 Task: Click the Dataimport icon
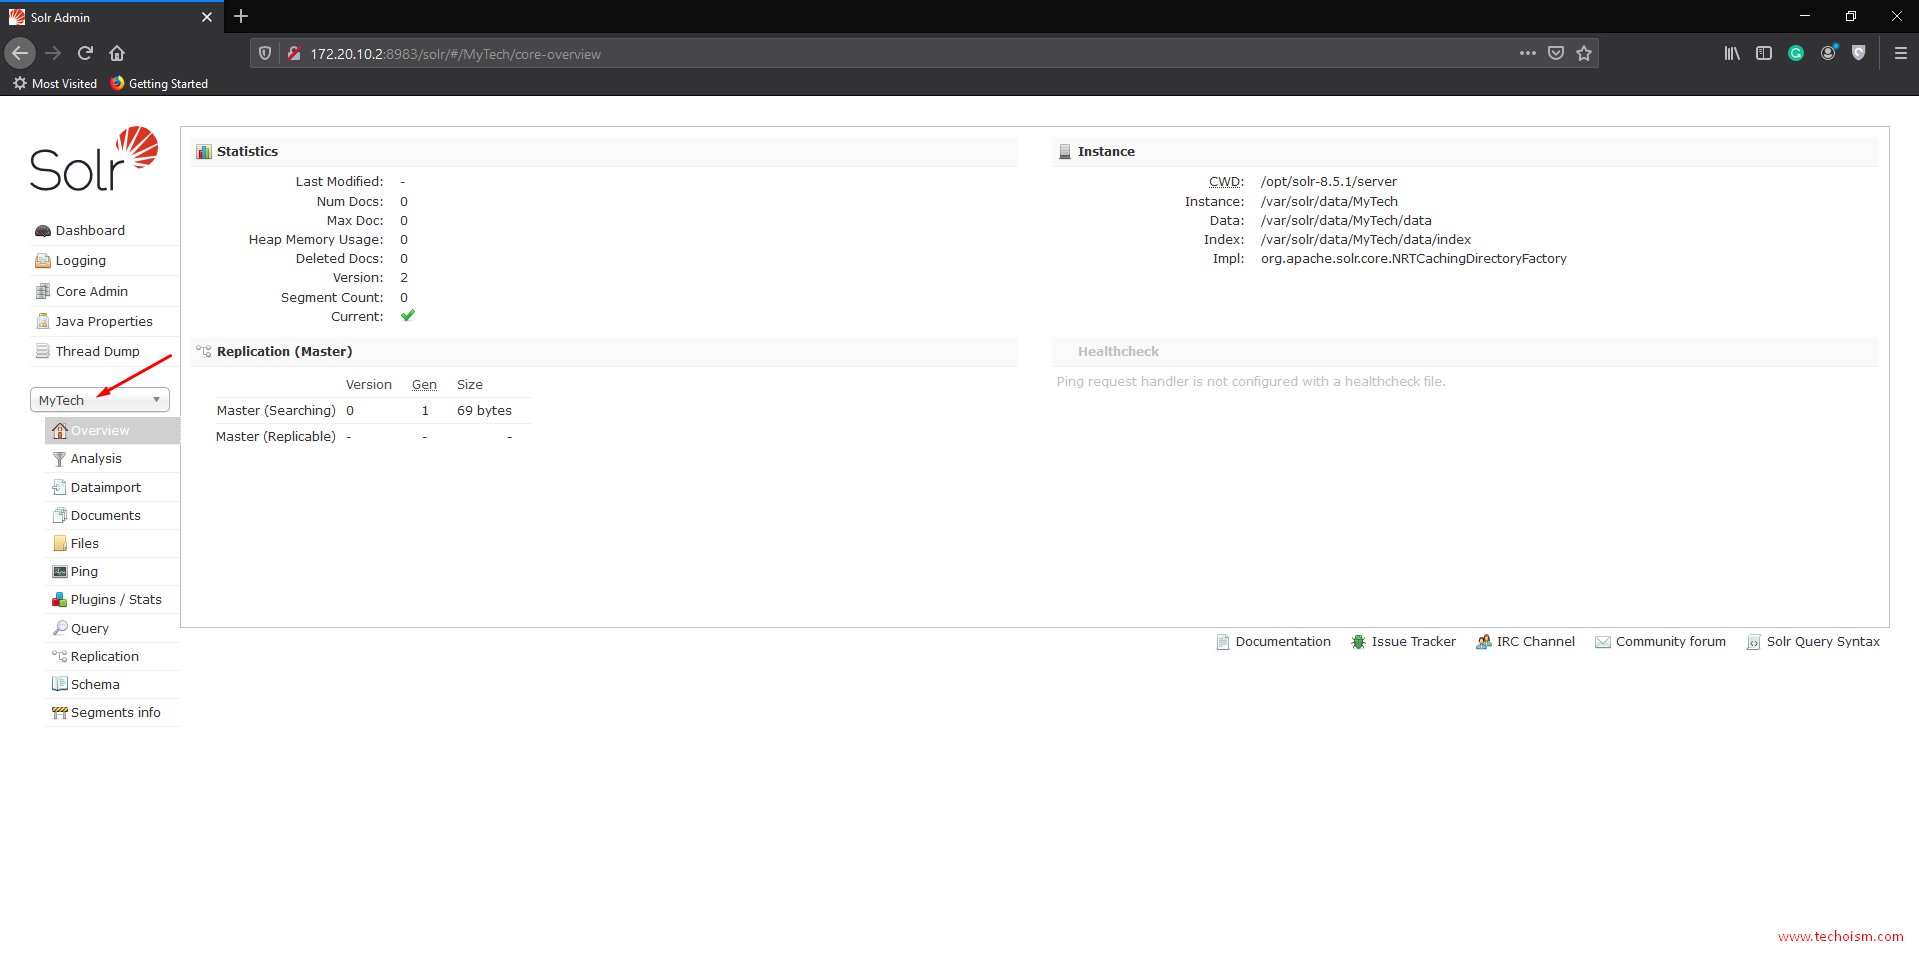(60, 487)
